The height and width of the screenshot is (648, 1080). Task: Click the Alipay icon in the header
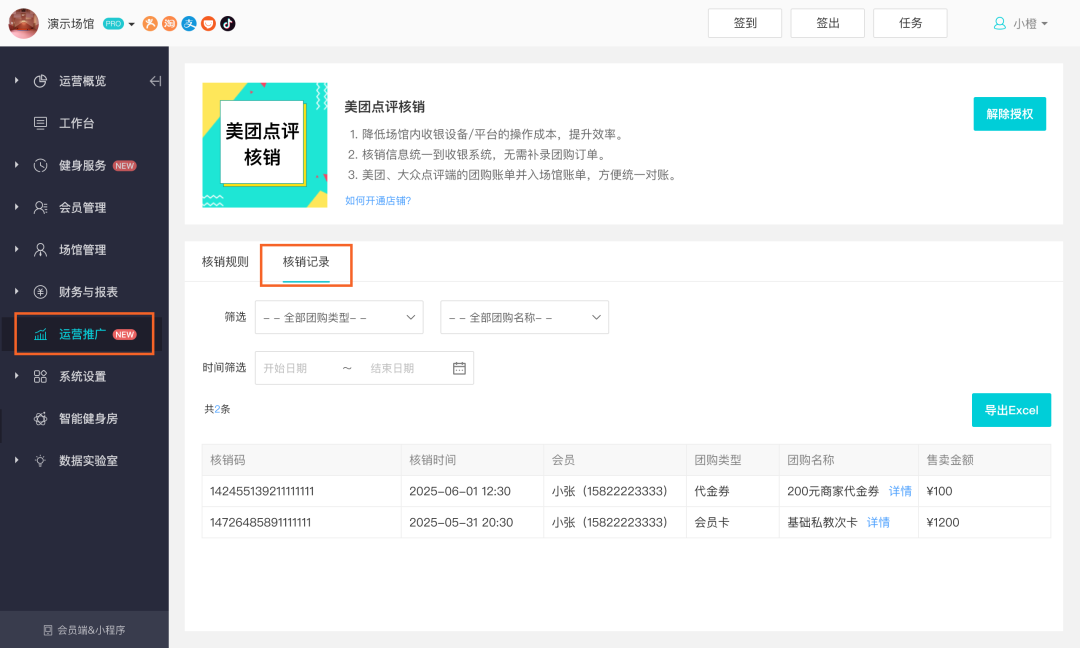[x=189, y=23]
